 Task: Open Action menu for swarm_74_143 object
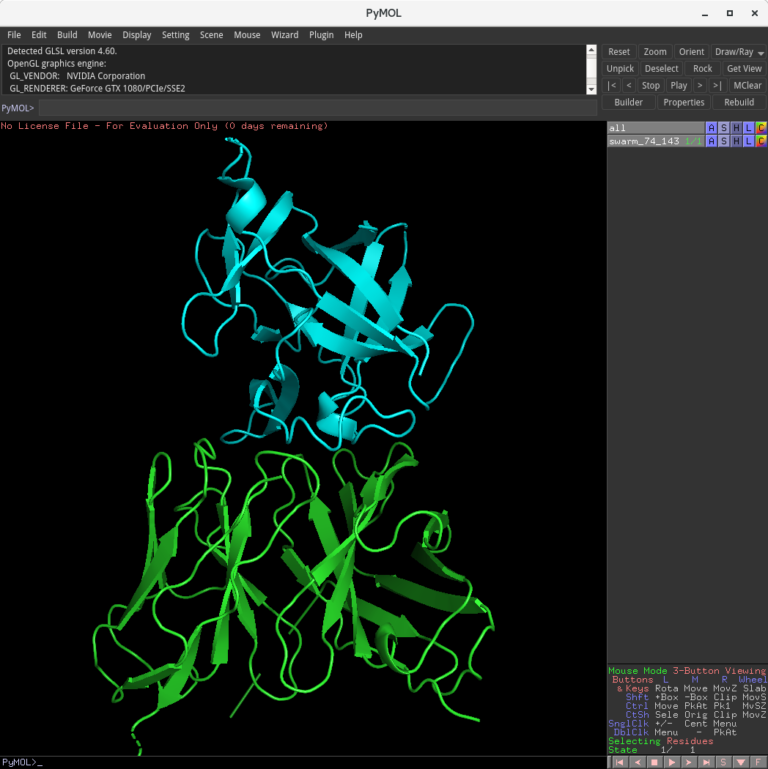click(712, 142)
